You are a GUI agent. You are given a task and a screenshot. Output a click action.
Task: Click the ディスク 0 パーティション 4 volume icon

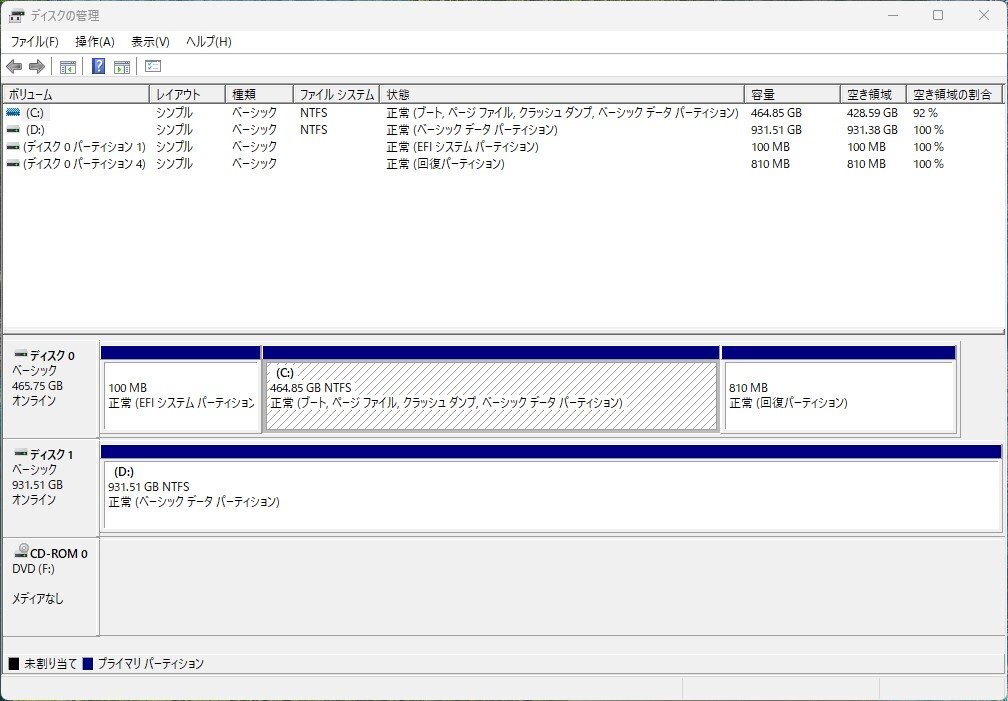coord(13,163)
